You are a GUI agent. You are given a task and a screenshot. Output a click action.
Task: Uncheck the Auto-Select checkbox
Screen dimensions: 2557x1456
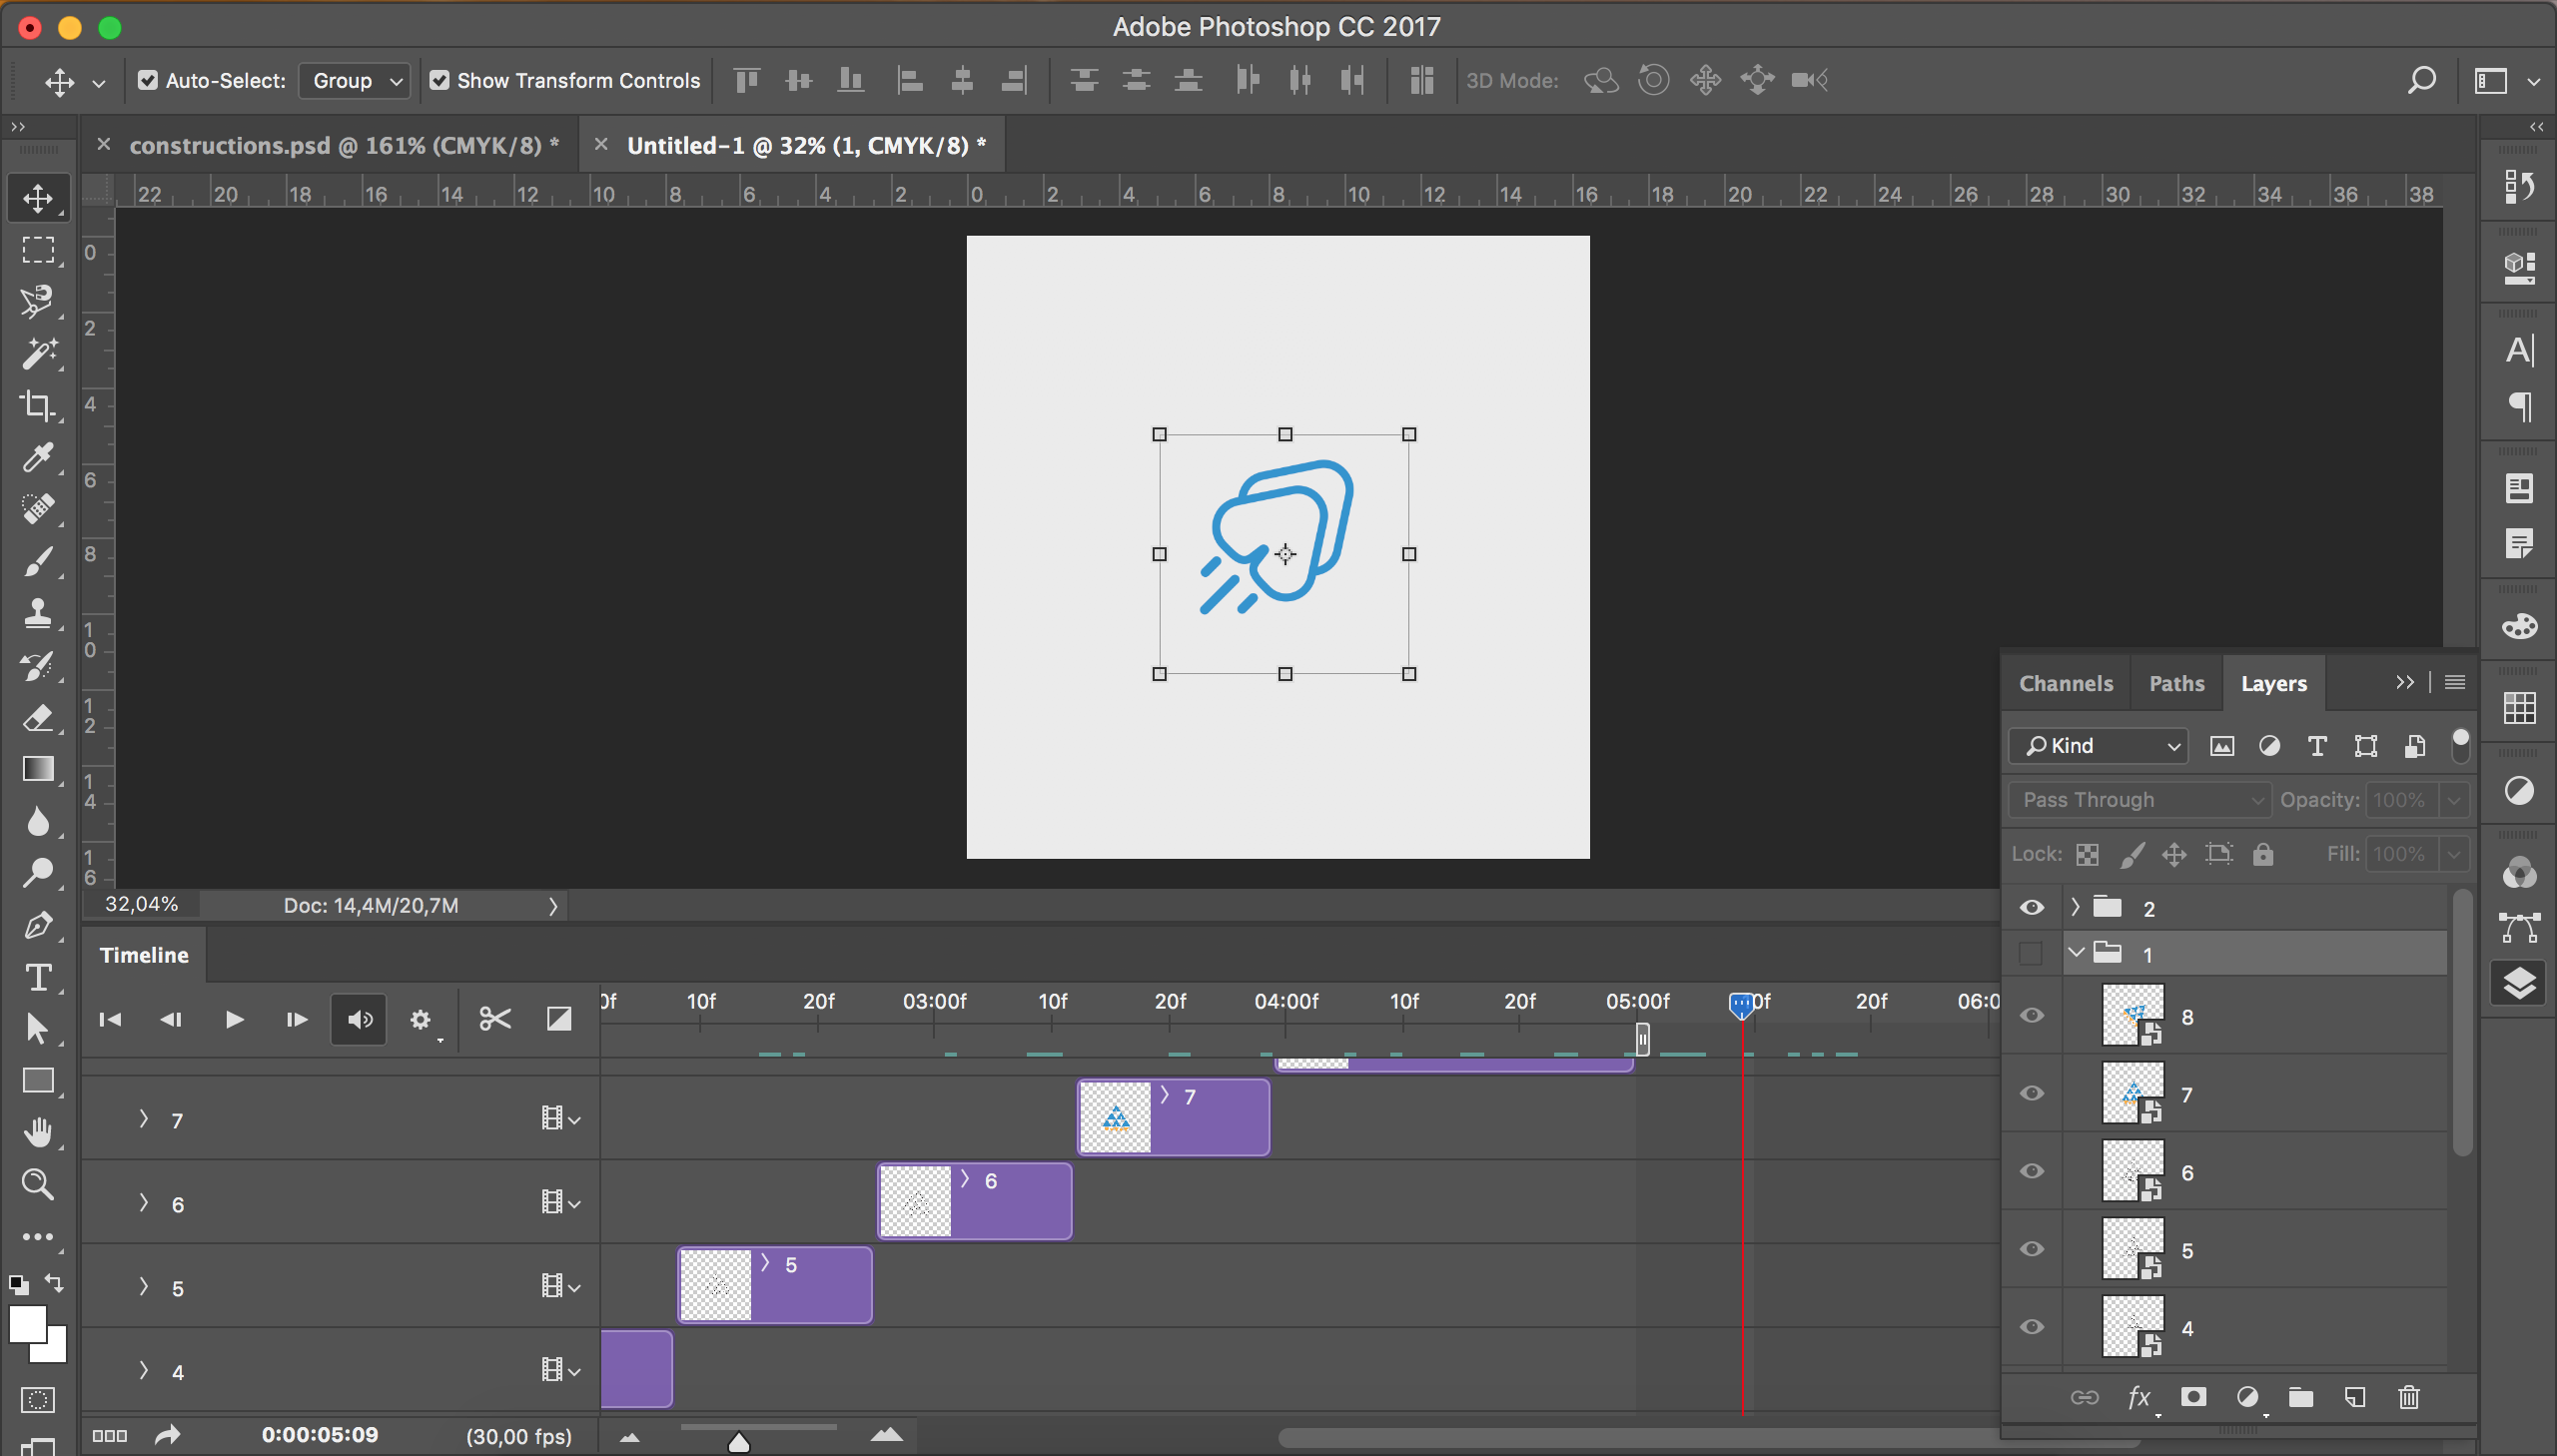coord(148,80)
